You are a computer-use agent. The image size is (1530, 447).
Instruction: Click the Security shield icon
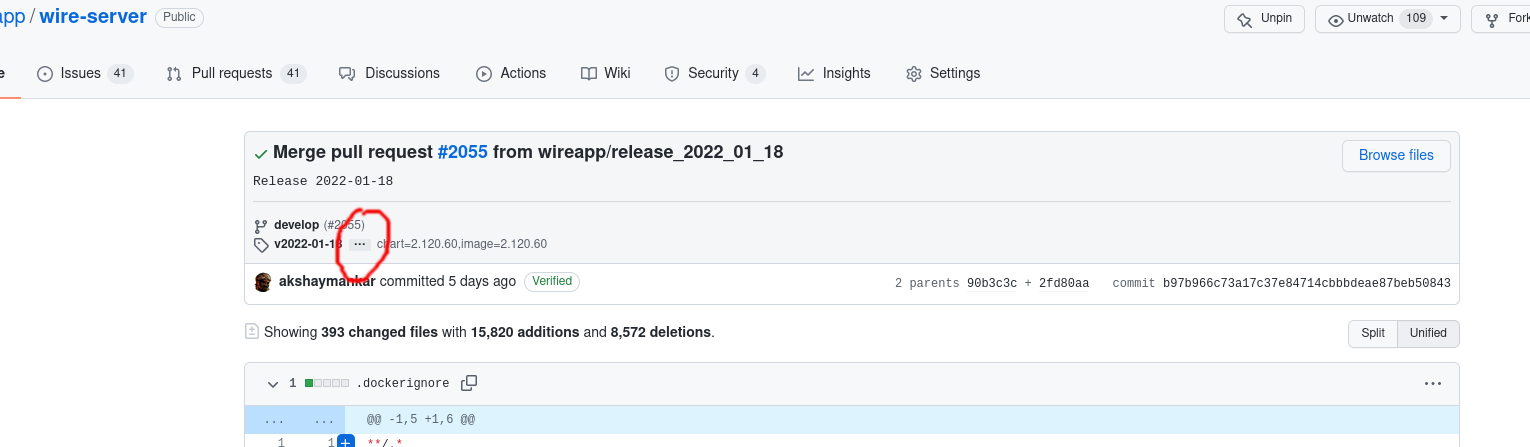672,73
